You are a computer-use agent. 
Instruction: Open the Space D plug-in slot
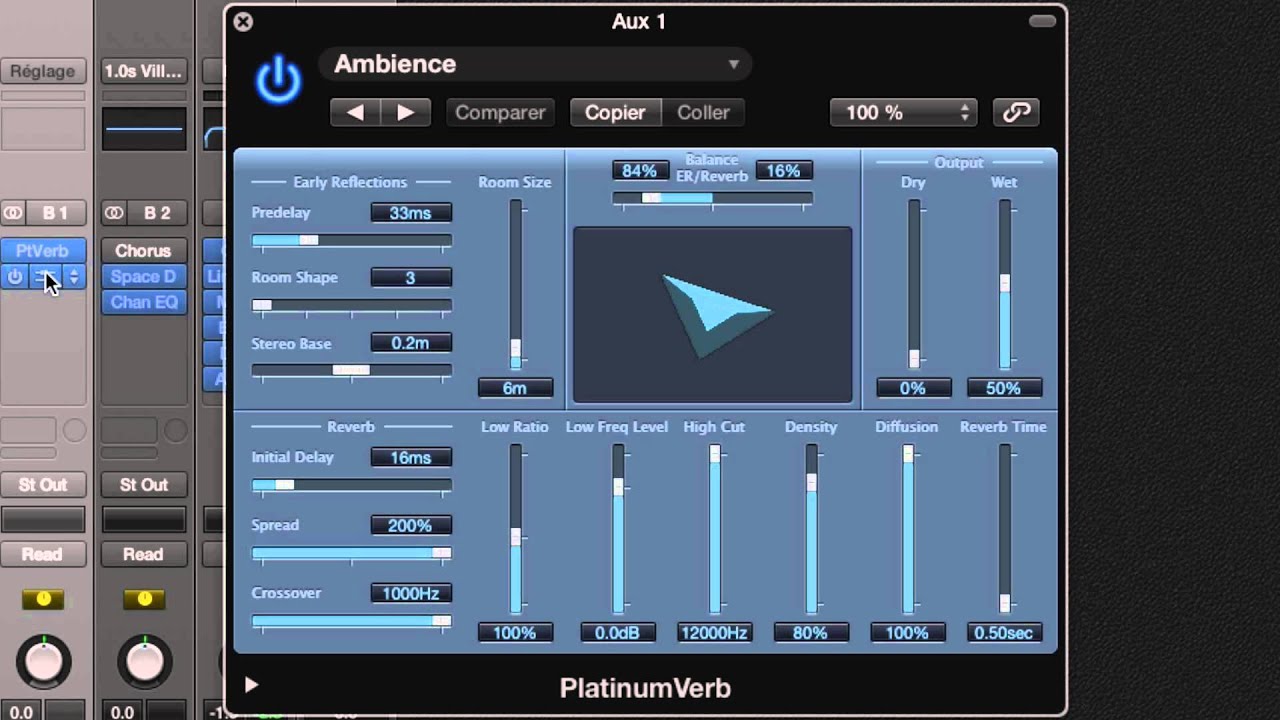coord(143,277)
